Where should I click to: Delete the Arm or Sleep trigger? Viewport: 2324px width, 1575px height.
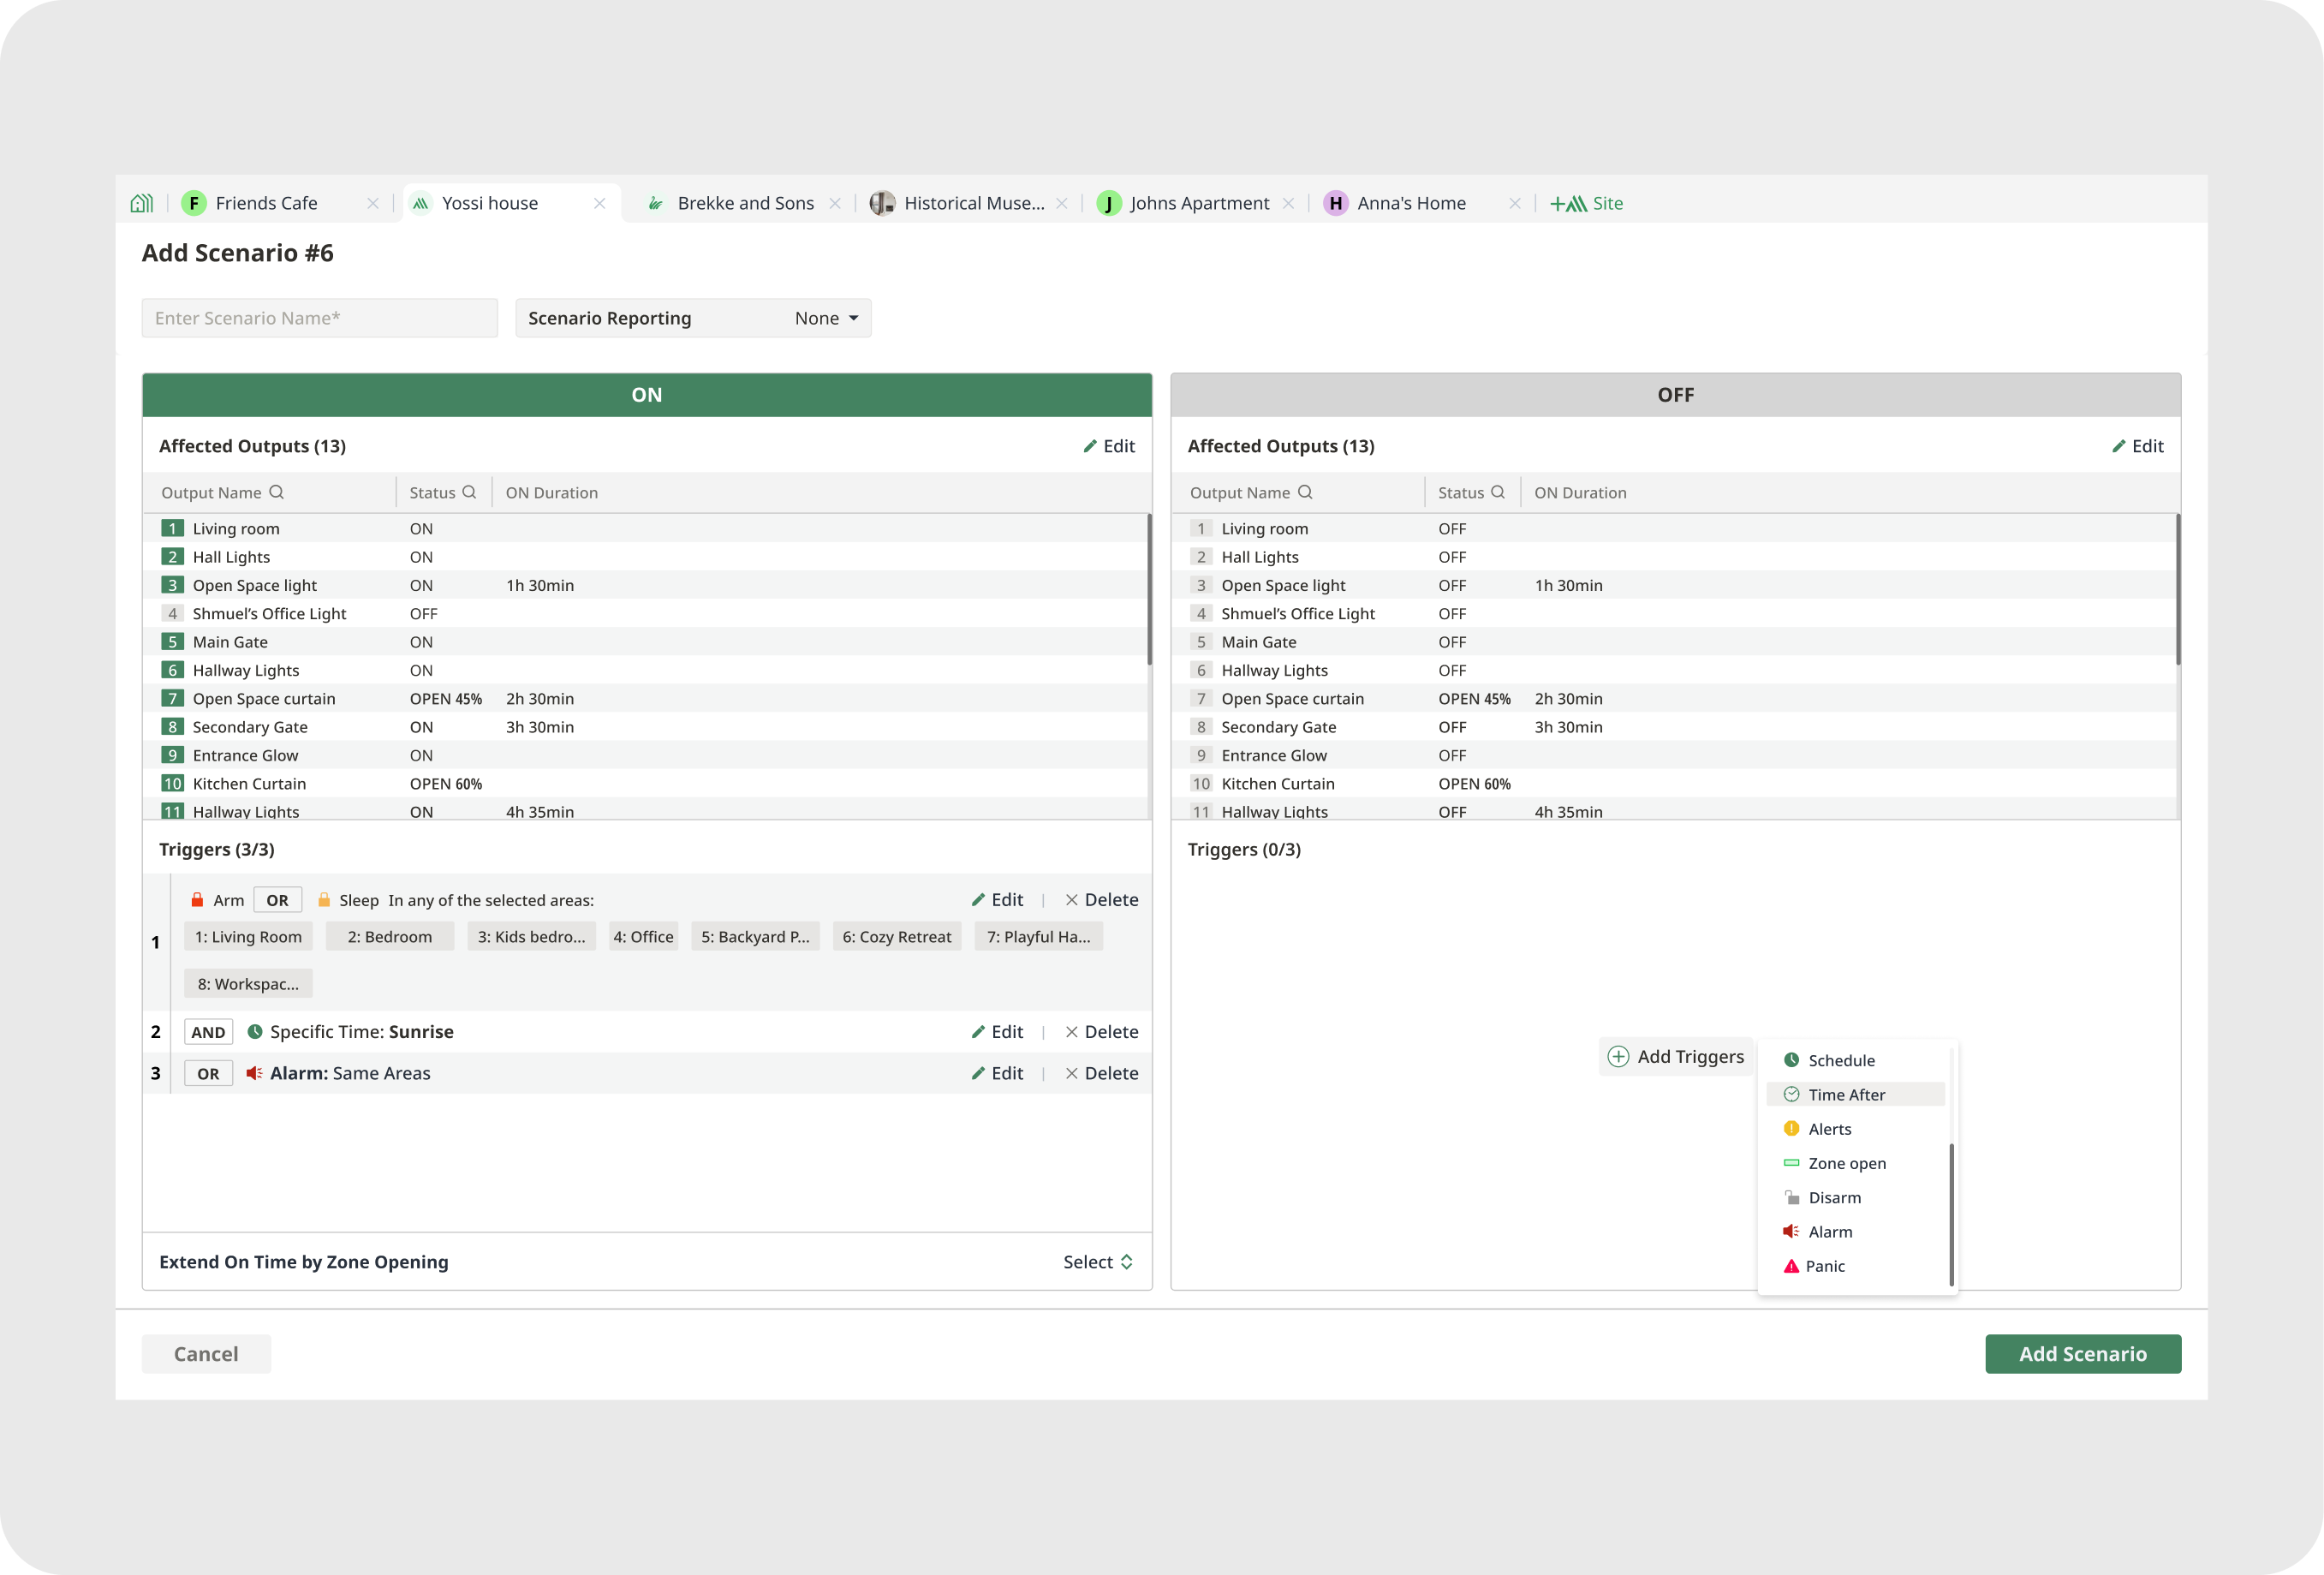(1102, 900)
